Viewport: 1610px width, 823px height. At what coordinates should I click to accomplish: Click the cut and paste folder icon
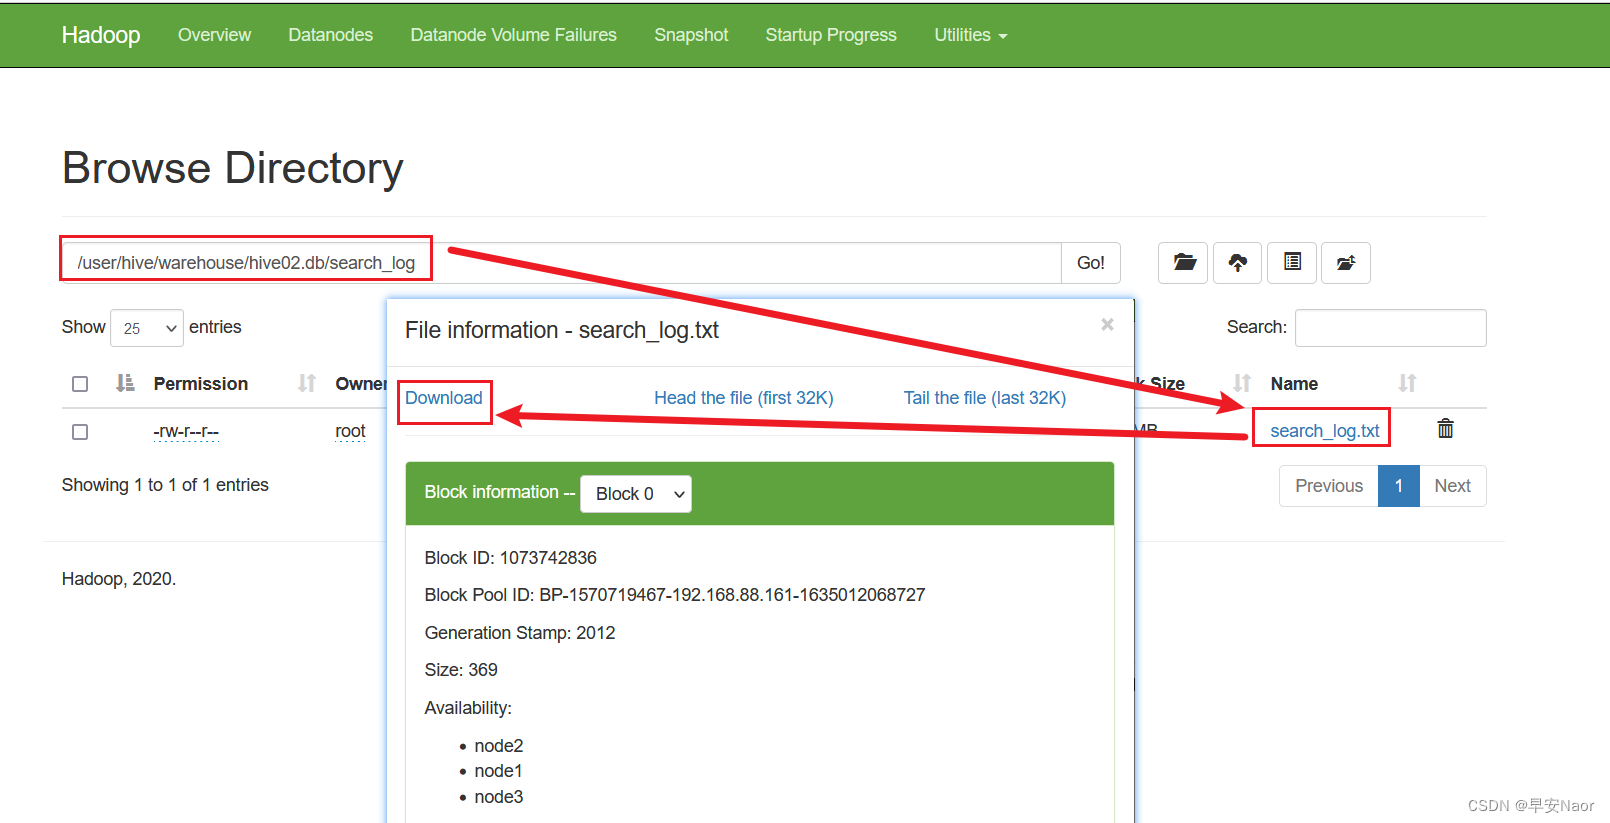click(x=1346, y=263)
